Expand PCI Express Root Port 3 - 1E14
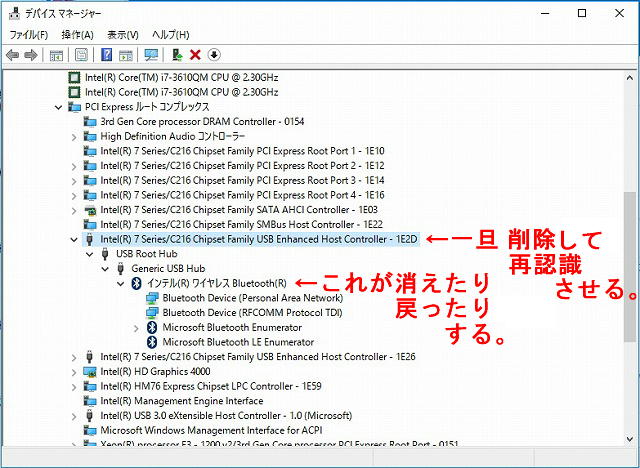Screen dimensions: 640x468 74,181
